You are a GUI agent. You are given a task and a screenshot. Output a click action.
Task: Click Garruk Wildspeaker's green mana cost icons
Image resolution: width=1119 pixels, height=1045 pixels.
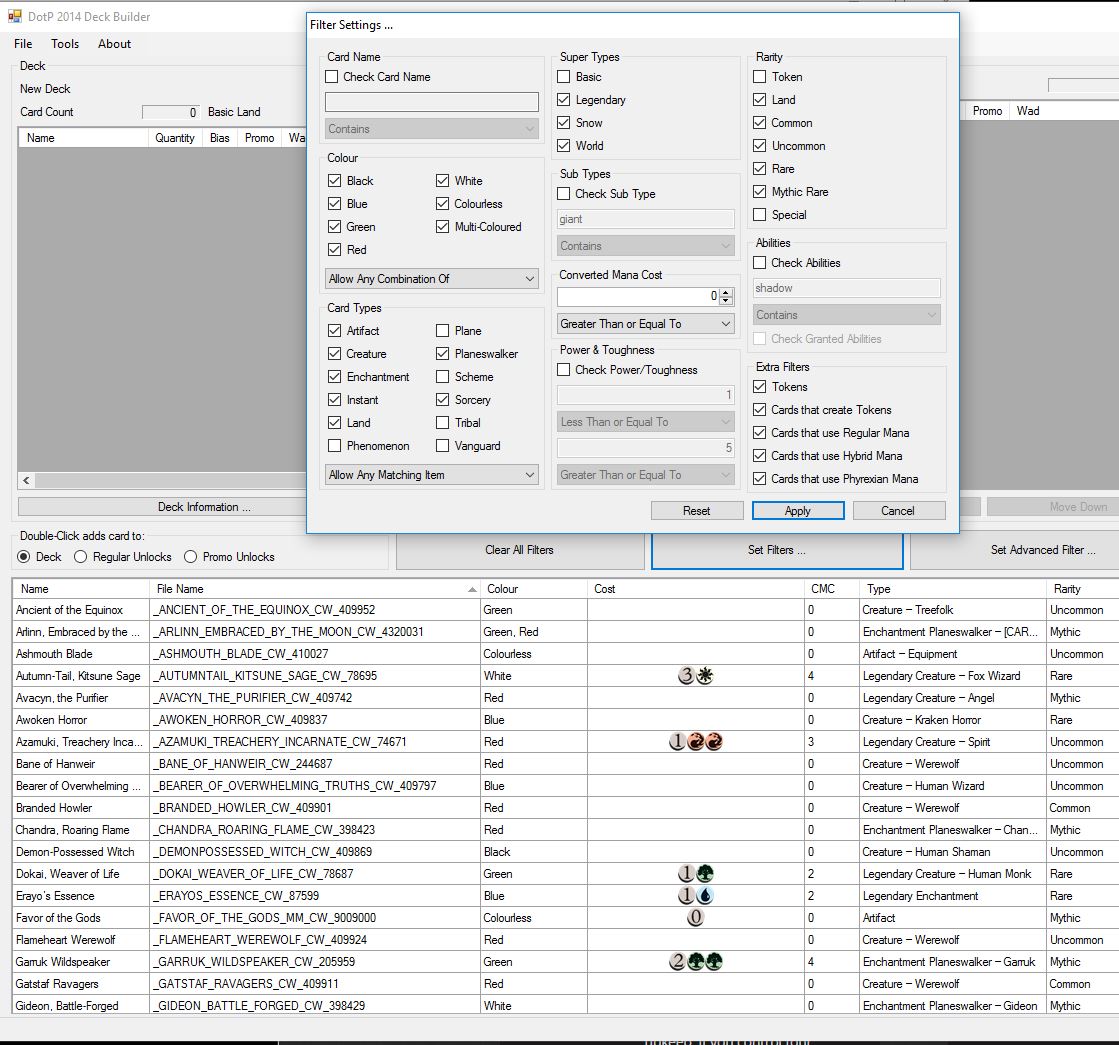[704, 962]
